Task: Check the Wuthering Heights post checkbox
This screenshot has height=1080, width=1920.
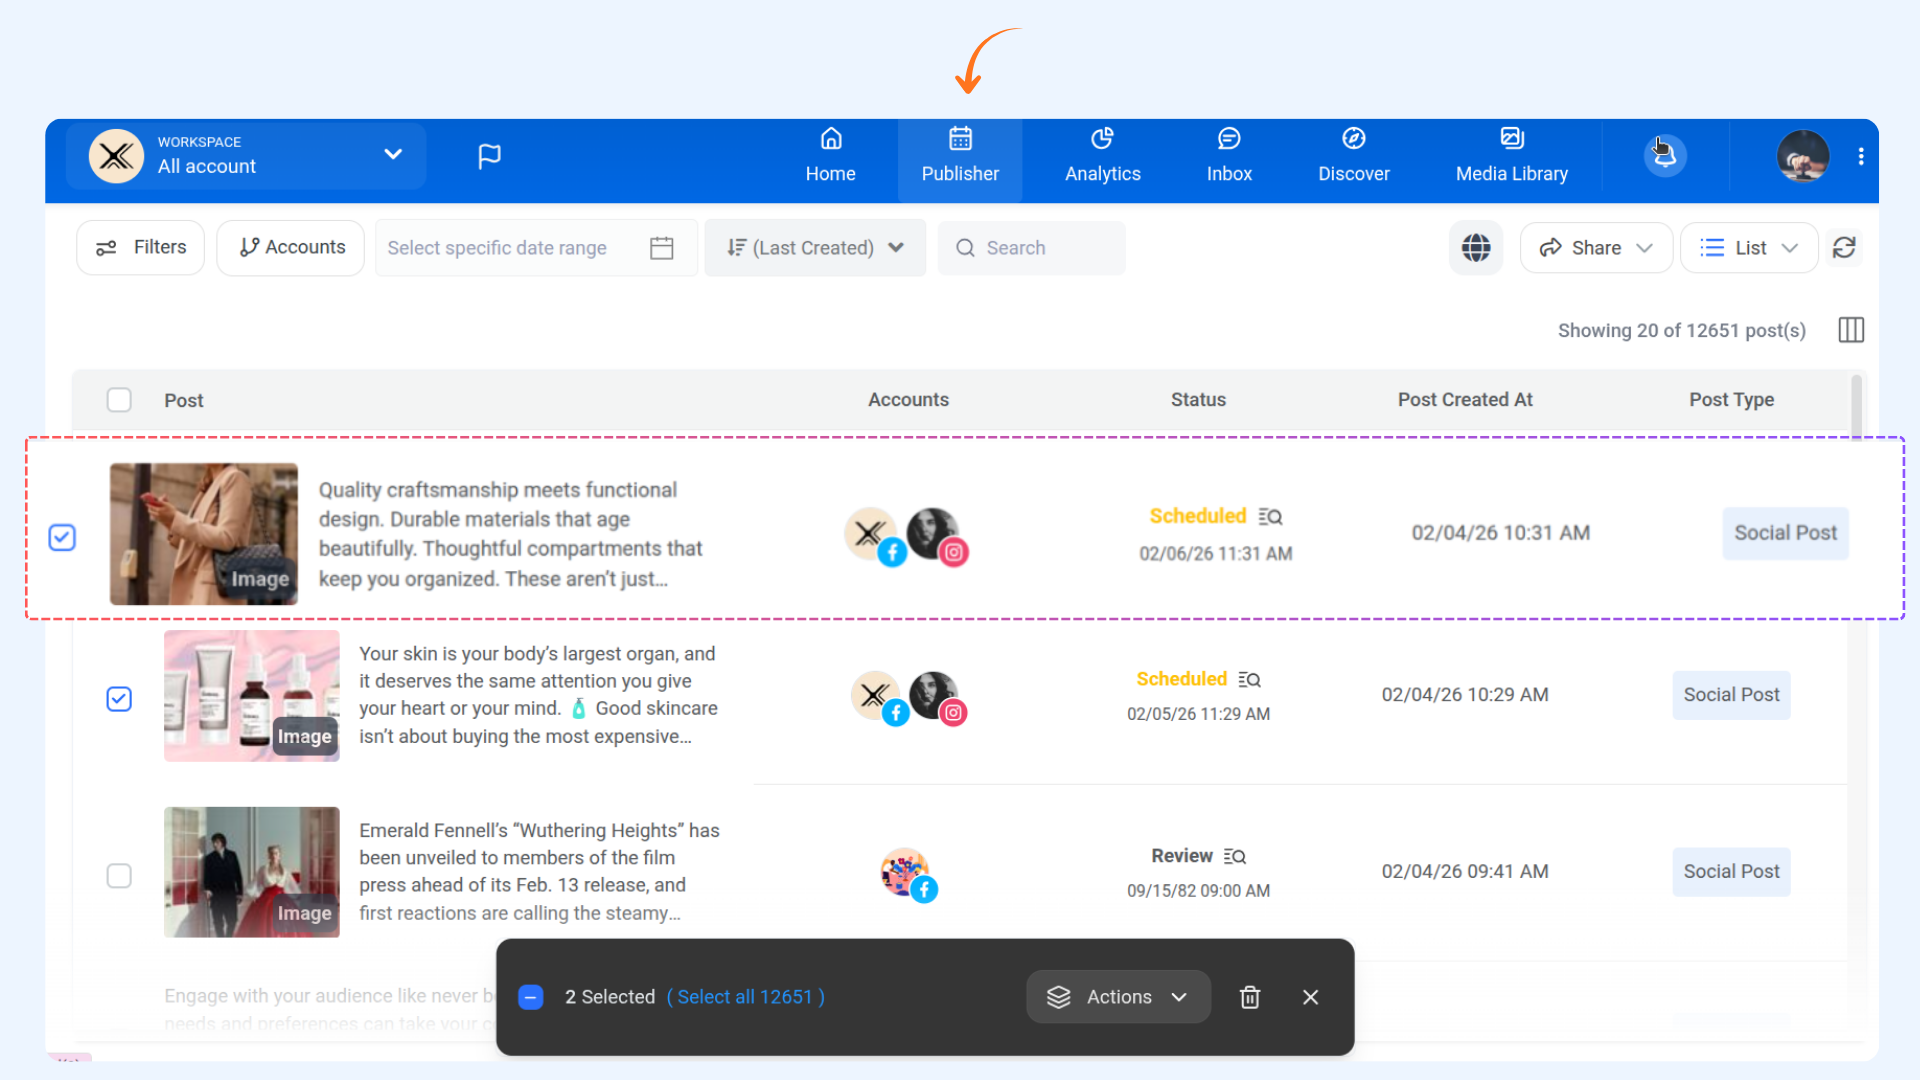Action: (x=119, y=876)
